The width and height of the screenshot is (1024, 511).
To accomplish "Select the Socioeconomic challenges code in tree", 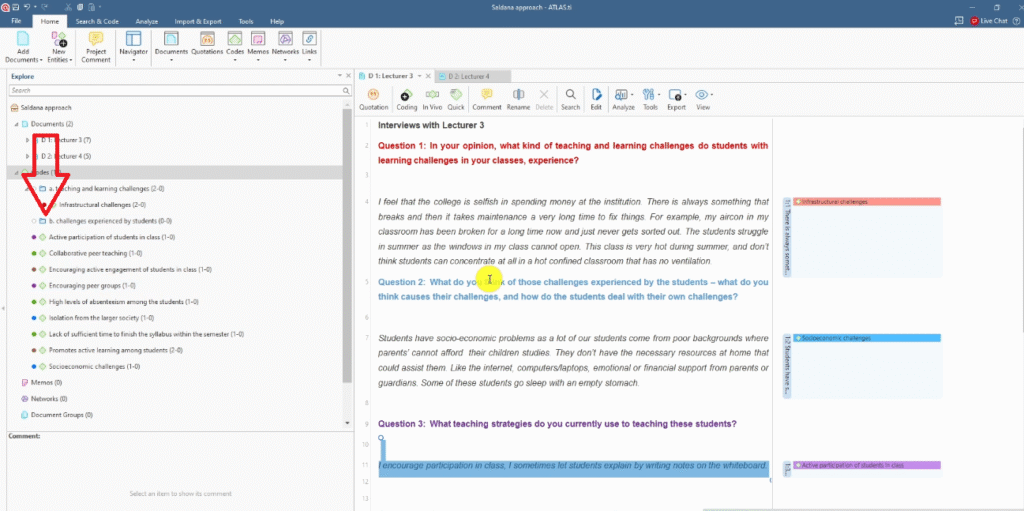I will point(88,366).
